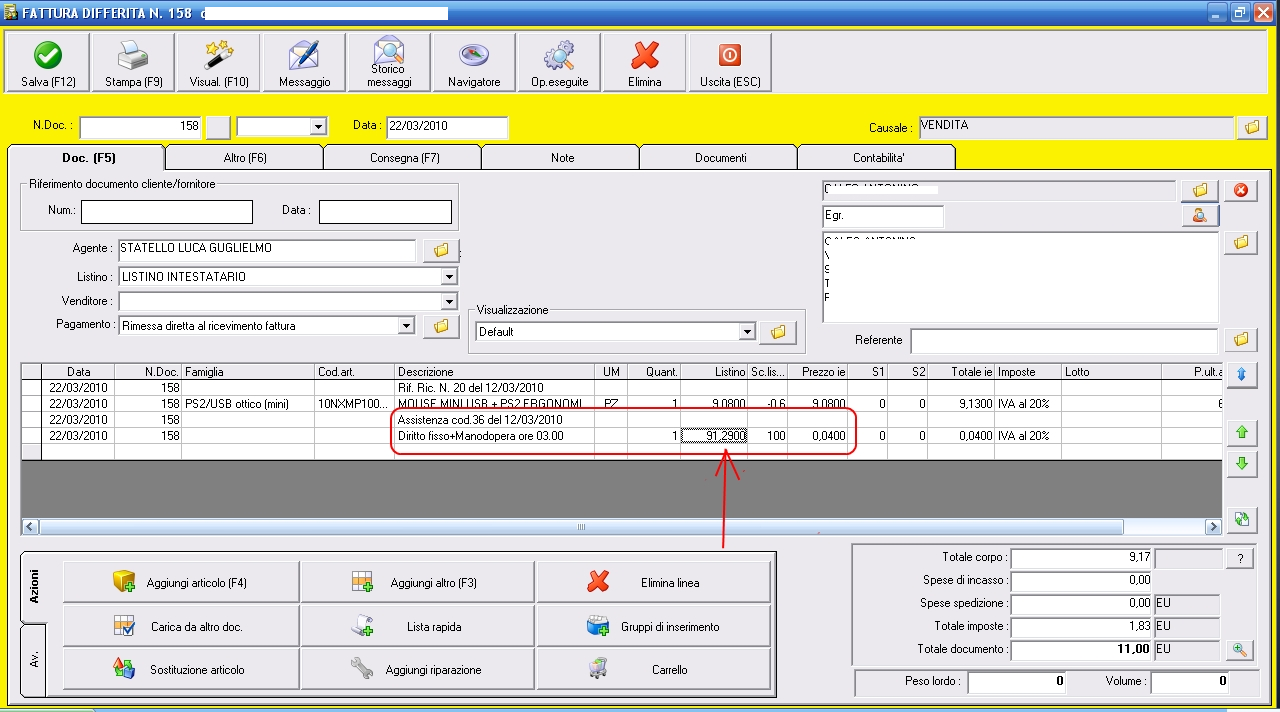The image size is (1280, 712).
Task: Click the question mark button near Totale corpo
Action: 1240,559
